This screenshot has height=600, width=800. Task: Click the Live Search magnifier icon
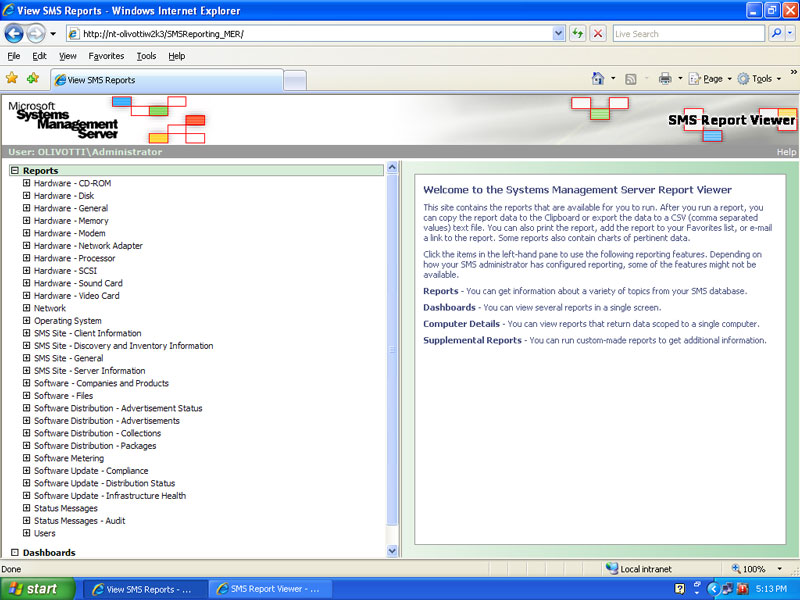(x=776, y=34)
